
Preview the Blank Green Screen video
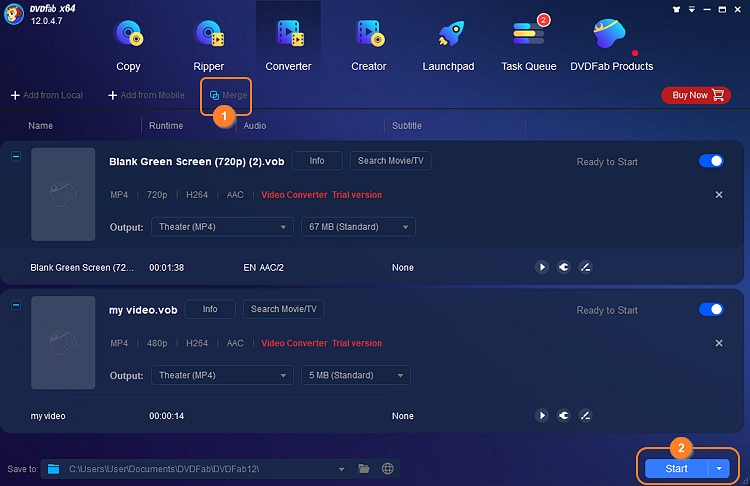541,267
